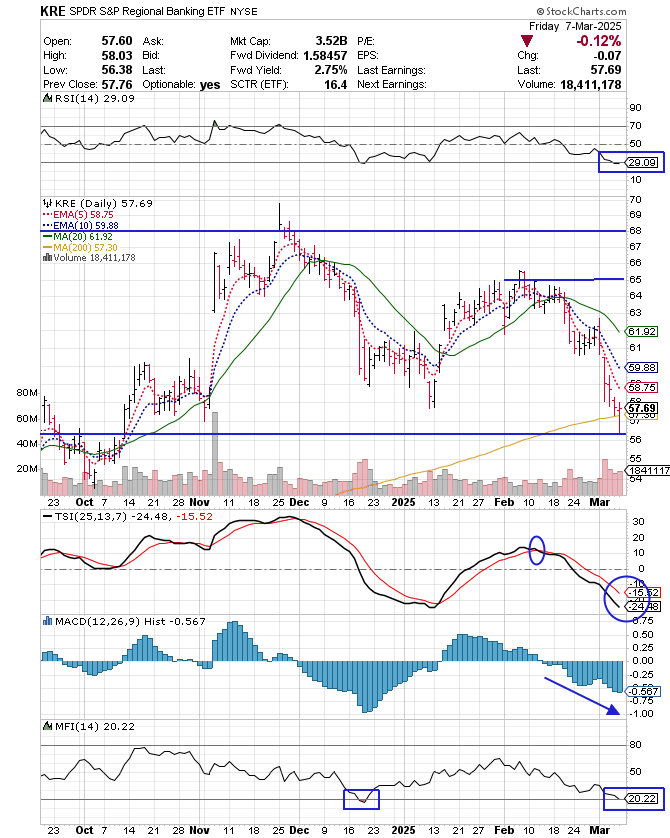Image resolution: width=670 pixels, height=838 pixels.
Task: Click the red 58.75 price tag on right axis
Action: tap(642, 387)
